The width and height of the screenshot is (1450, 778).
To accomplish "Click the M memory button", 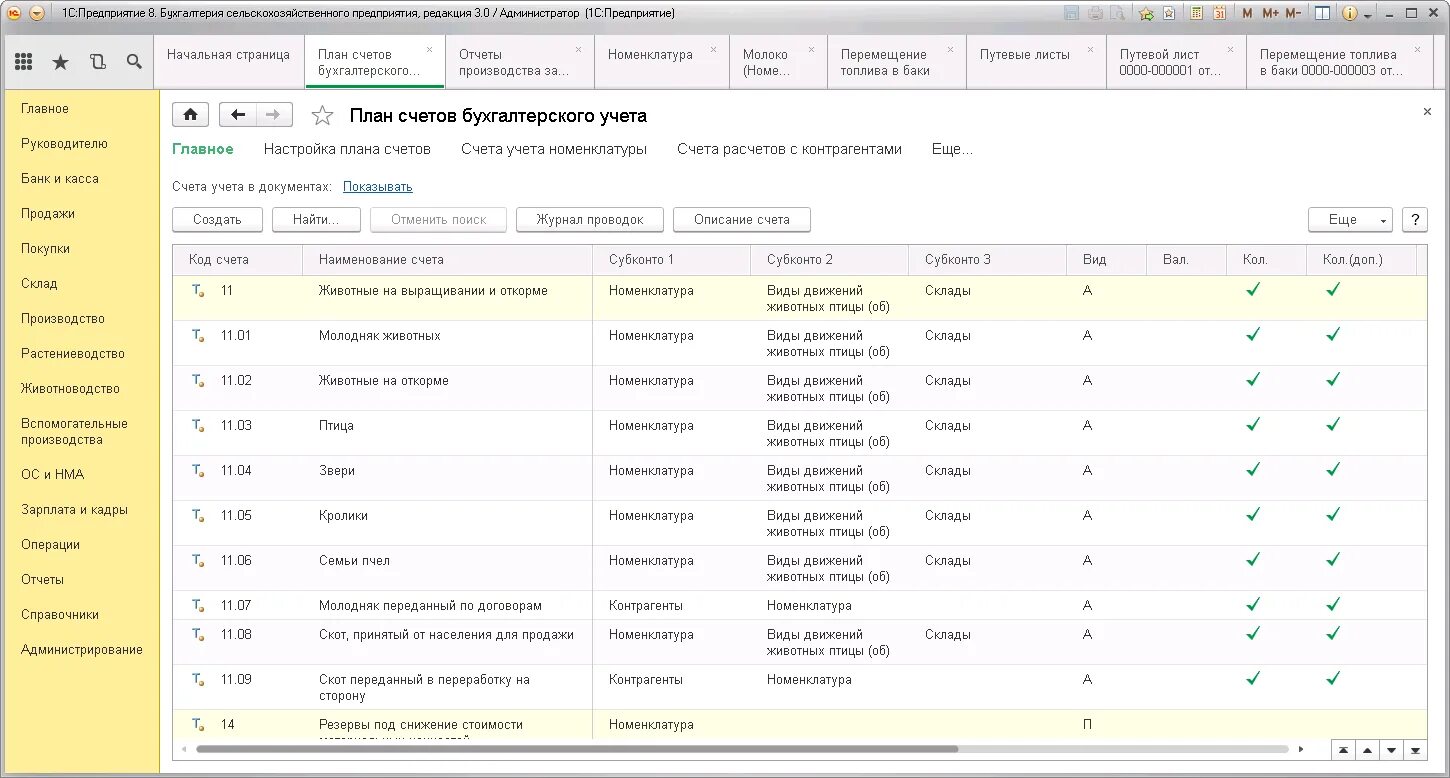I will [x=1247, y=13].
